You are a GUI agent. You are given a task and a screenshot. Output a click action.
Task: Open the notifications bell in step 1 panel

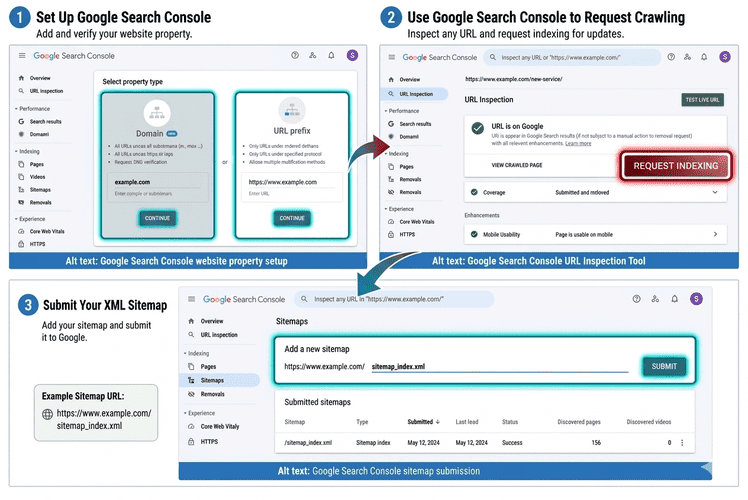331,55
